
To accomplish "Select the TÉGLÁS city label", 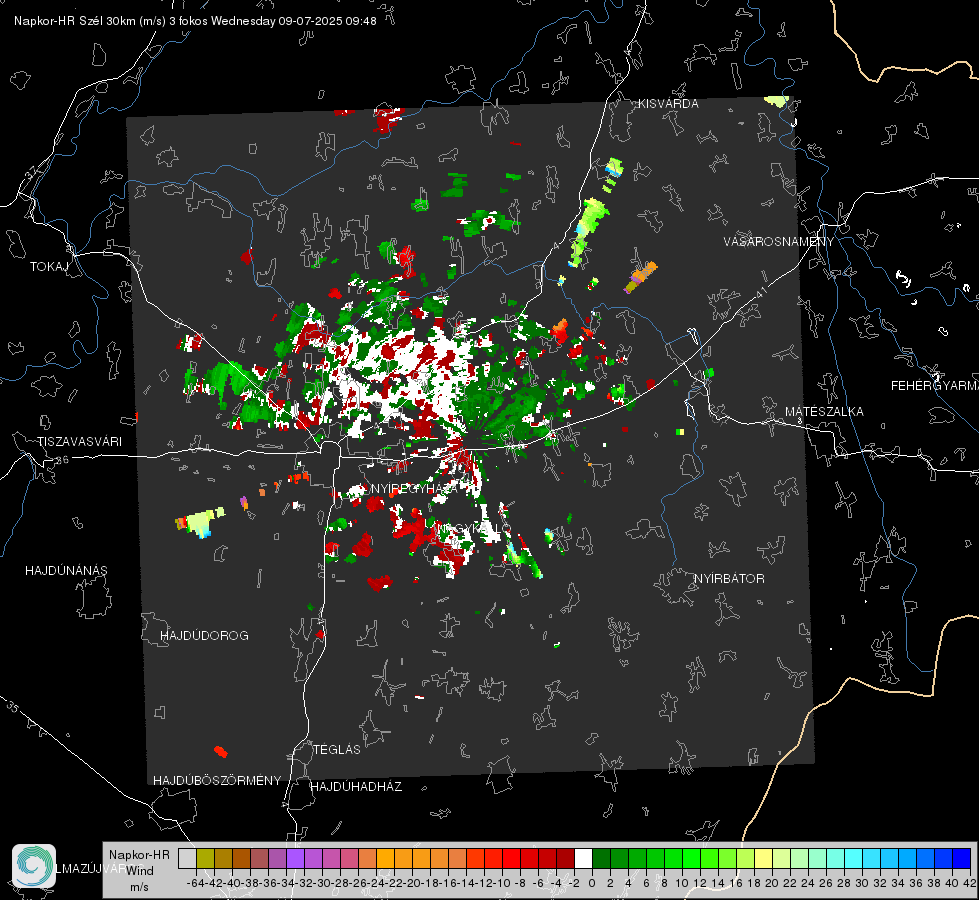I will coord(337,750).
